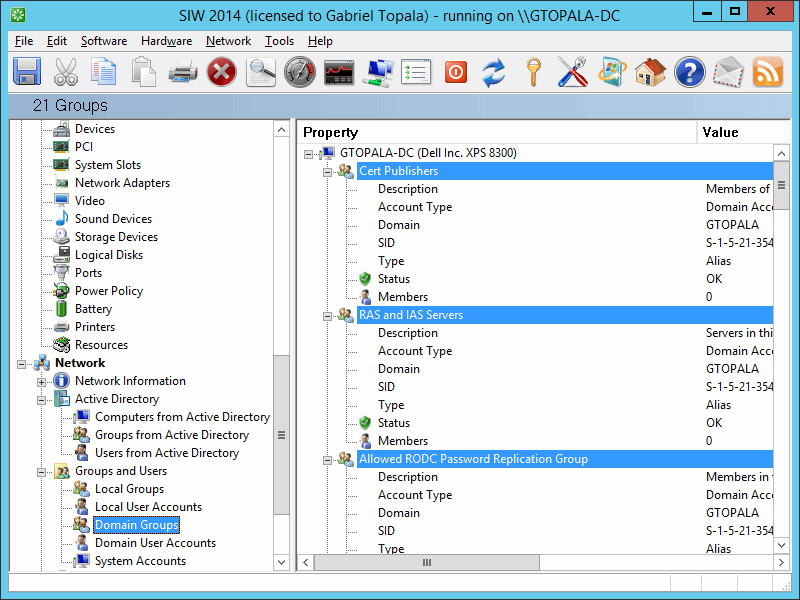Click the house home page icon
Screen dimensions: 800x600
[650, 71]
